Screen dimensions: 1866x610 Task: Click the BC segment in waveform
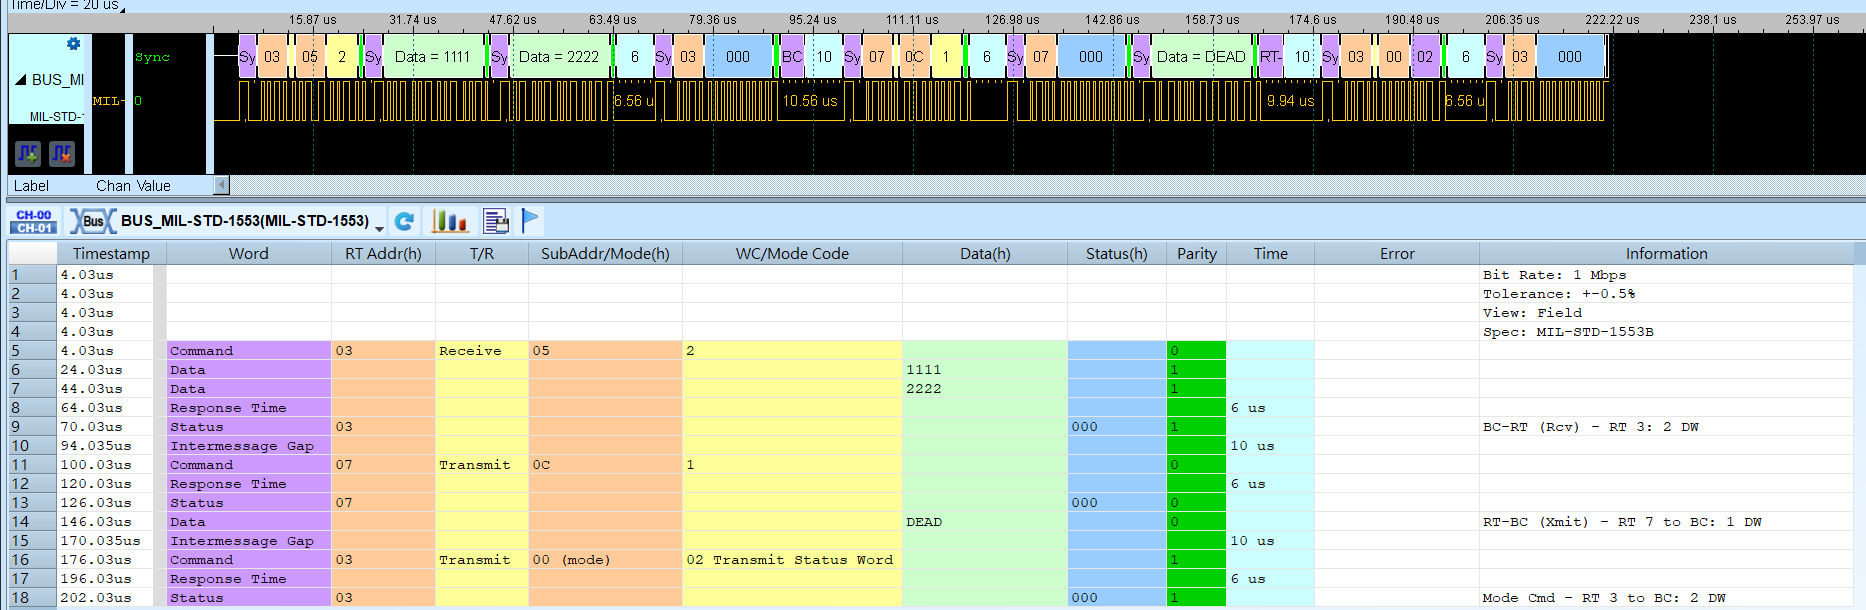(x=792, y=57)
